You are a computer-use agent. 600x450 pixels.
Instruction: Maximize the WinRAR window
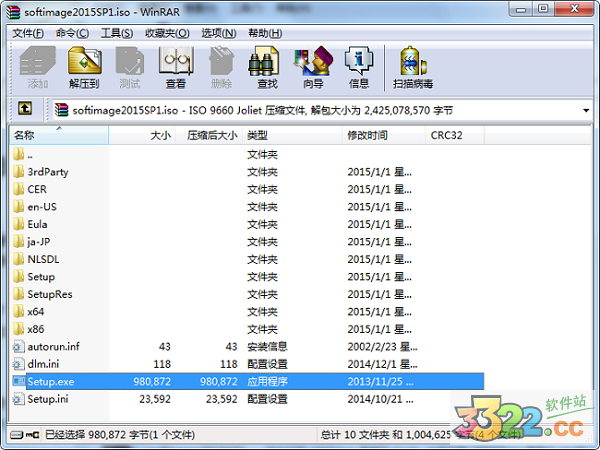[x=543, y=9]
